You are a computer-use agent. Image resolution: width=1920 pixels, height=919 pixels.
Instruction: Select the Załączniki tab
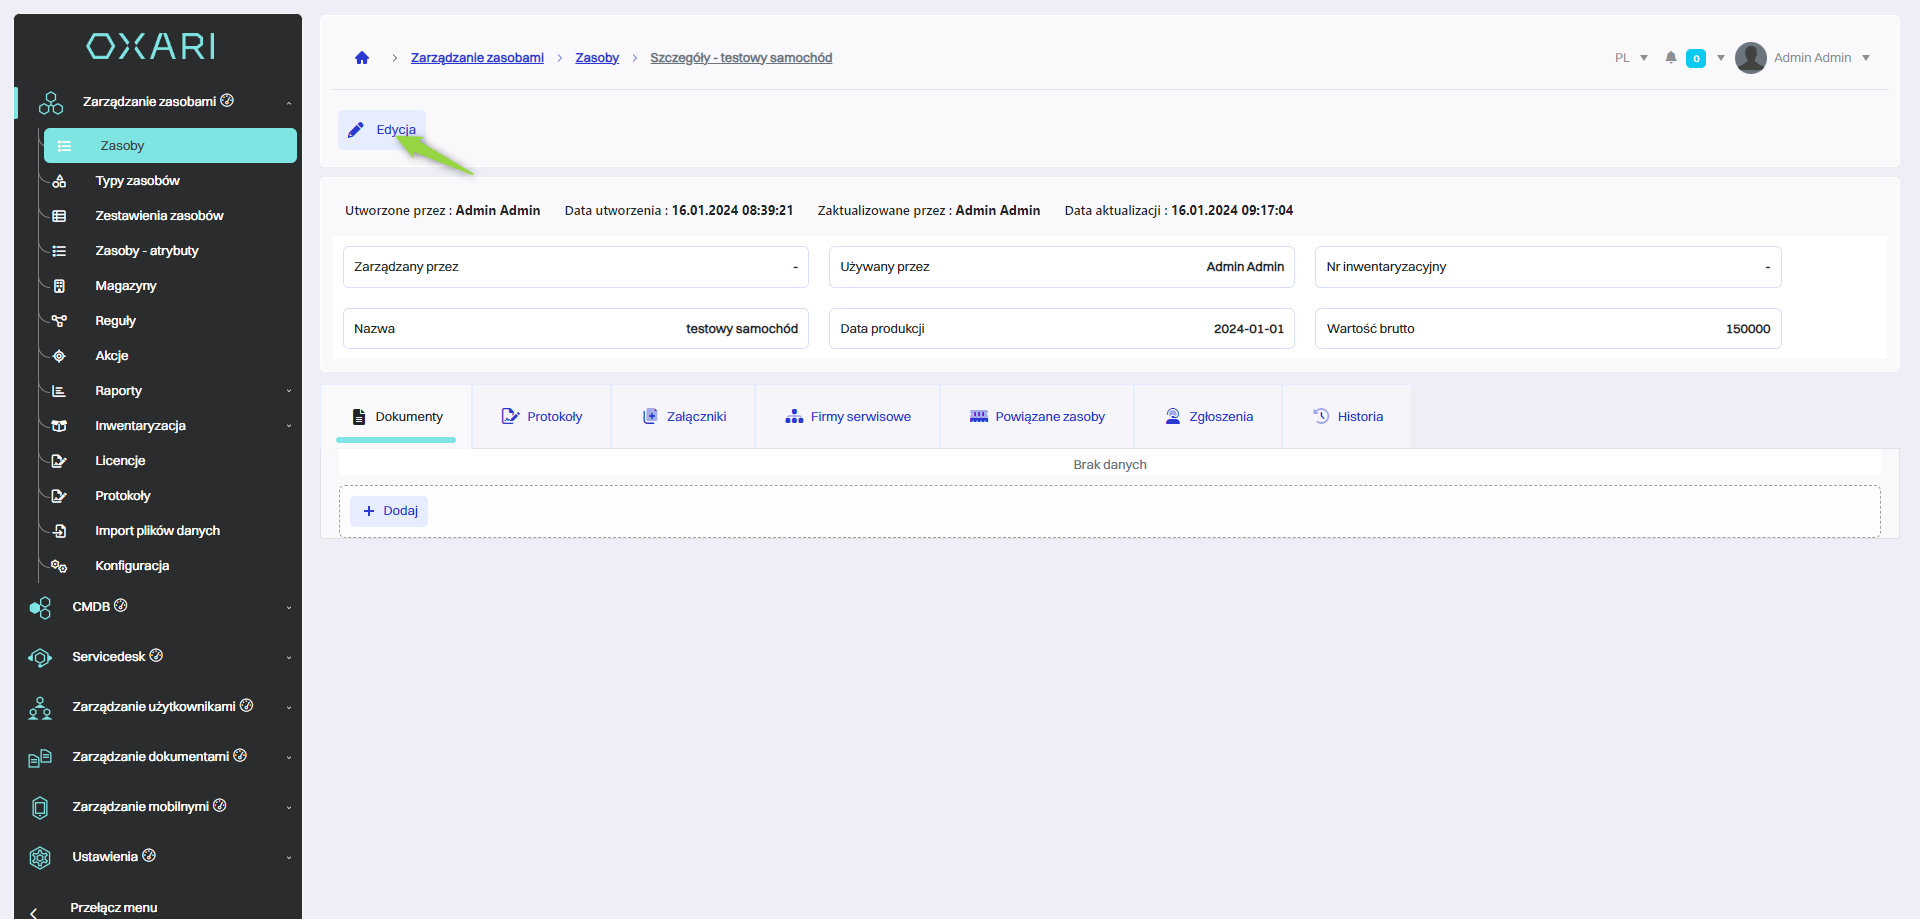tap(684, 417)
